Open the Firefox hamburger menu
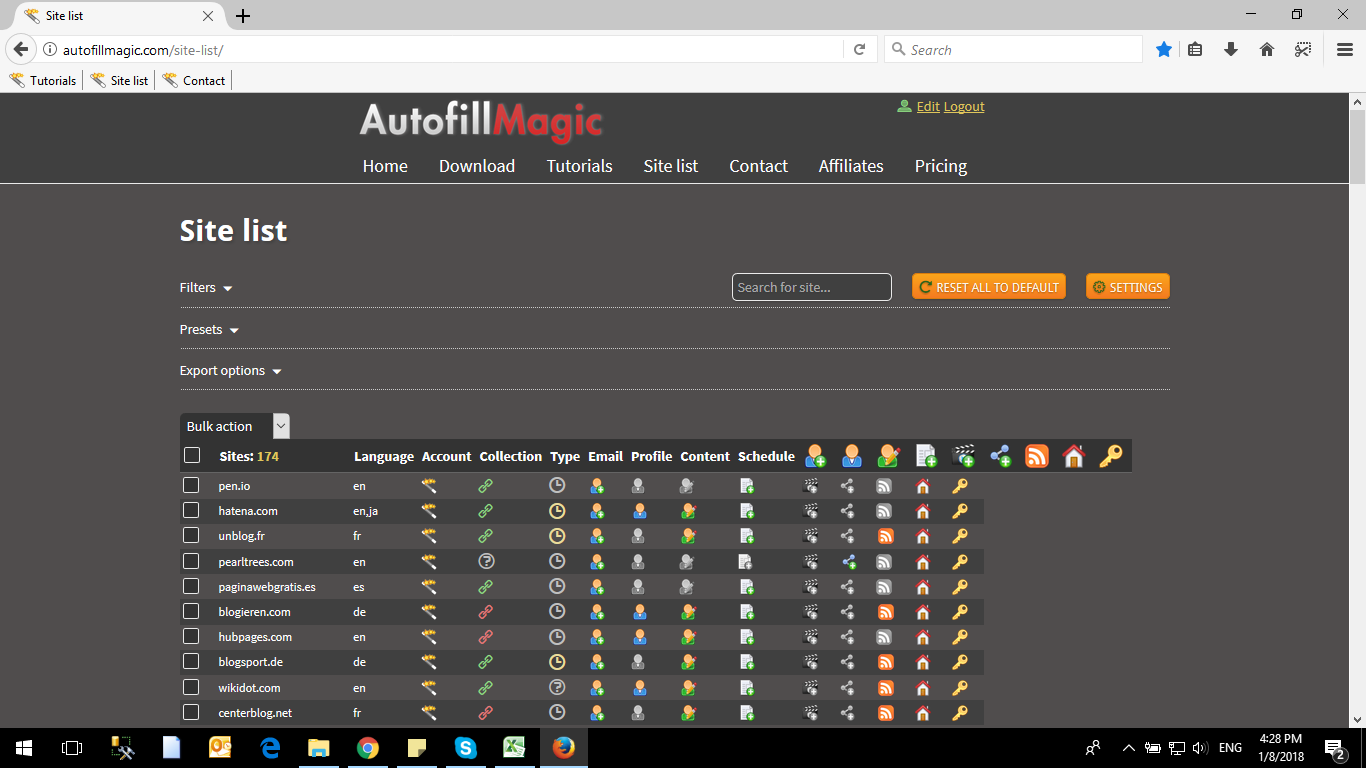Image resolution: width=1366 pixels, height=768 pixels. click(1345, 49)
